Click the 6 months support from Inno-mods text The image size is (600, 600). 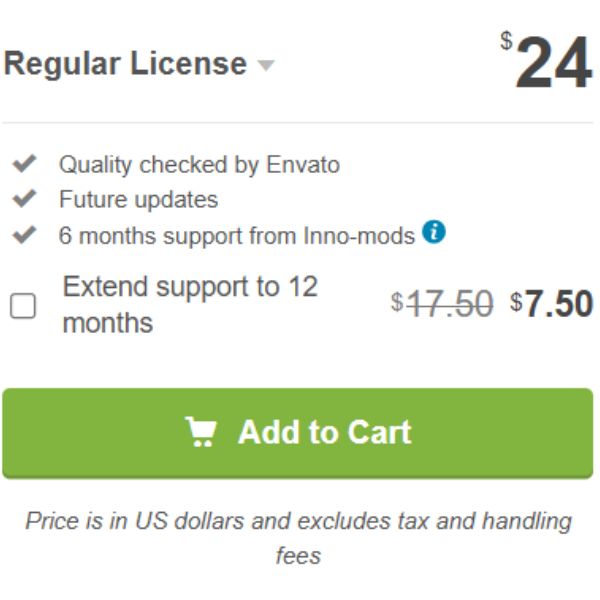tap(236, 235)
